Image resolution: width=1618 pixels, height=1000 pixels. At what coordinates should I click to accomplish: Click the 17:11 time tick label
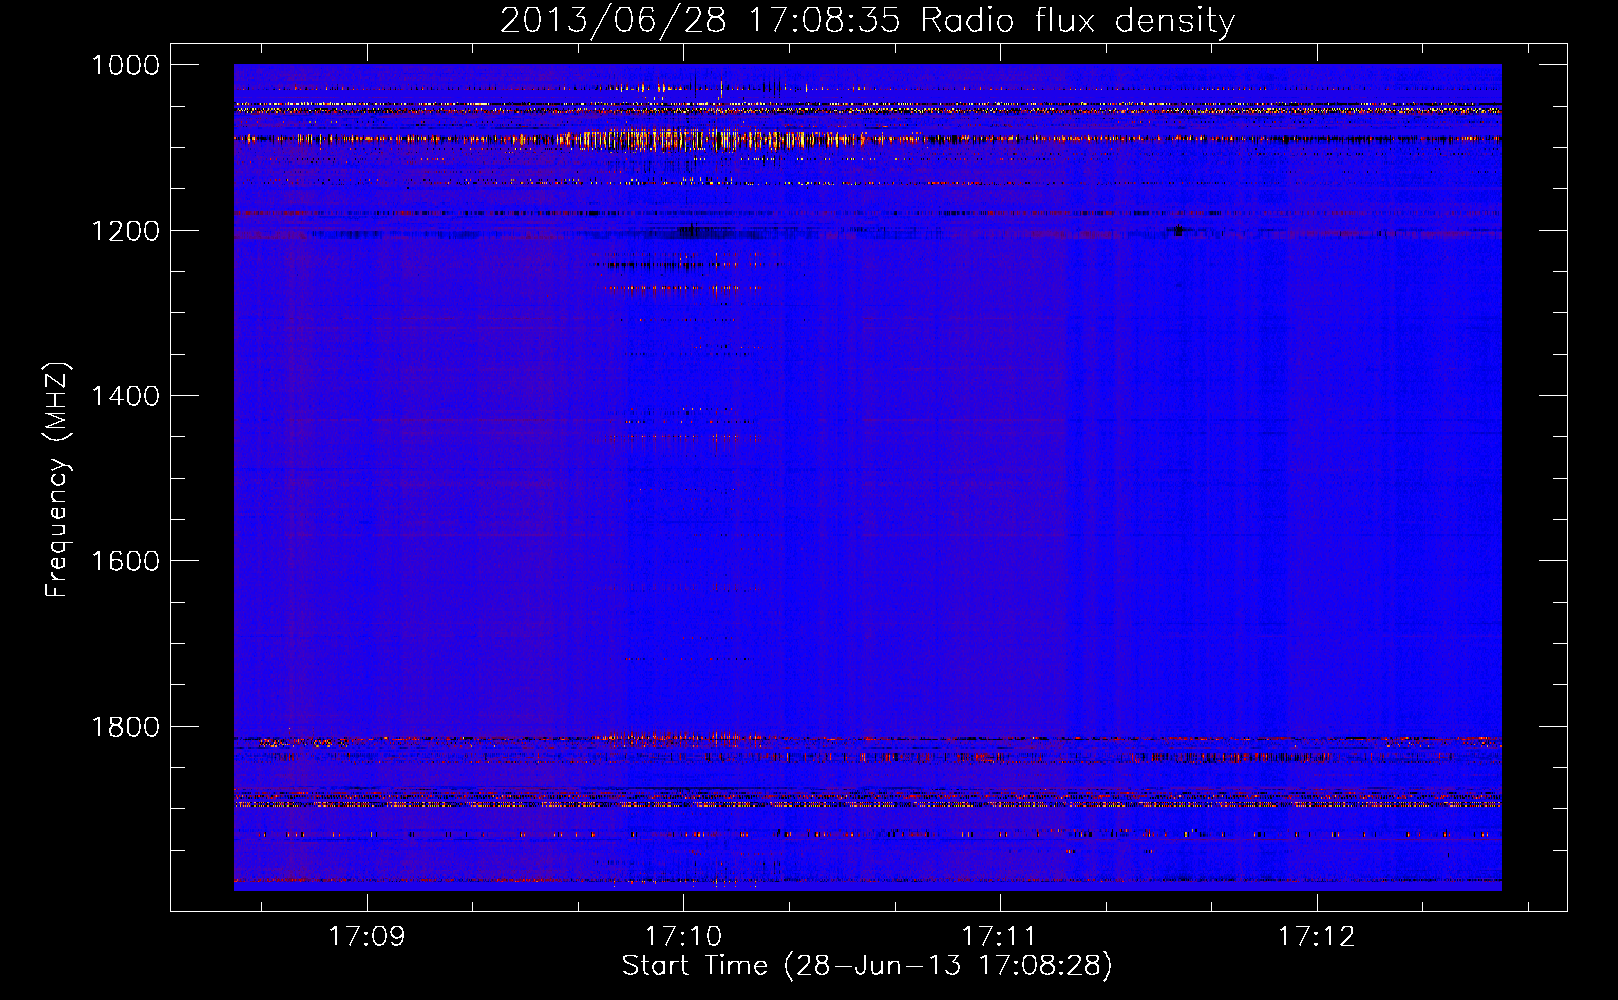(x=1000, y=937)
